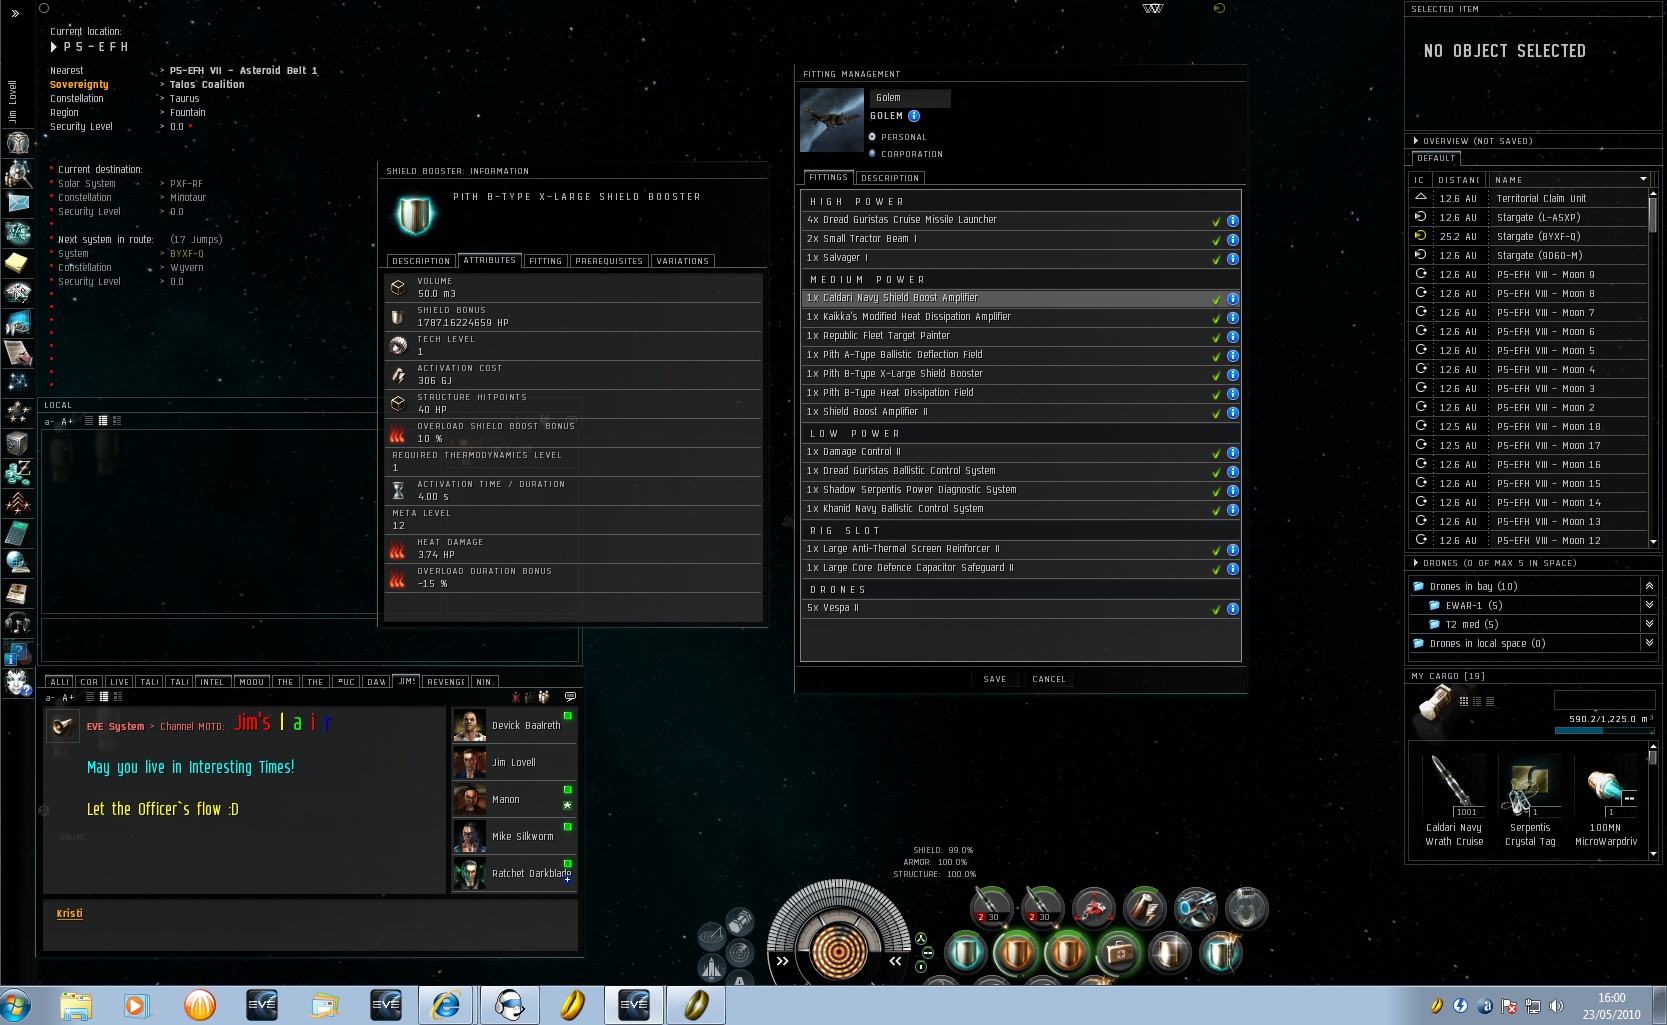This screenshot has height=1025, width=1667.
Task: Open the Assets cube icon in Neocom
Action: (18, 443)
